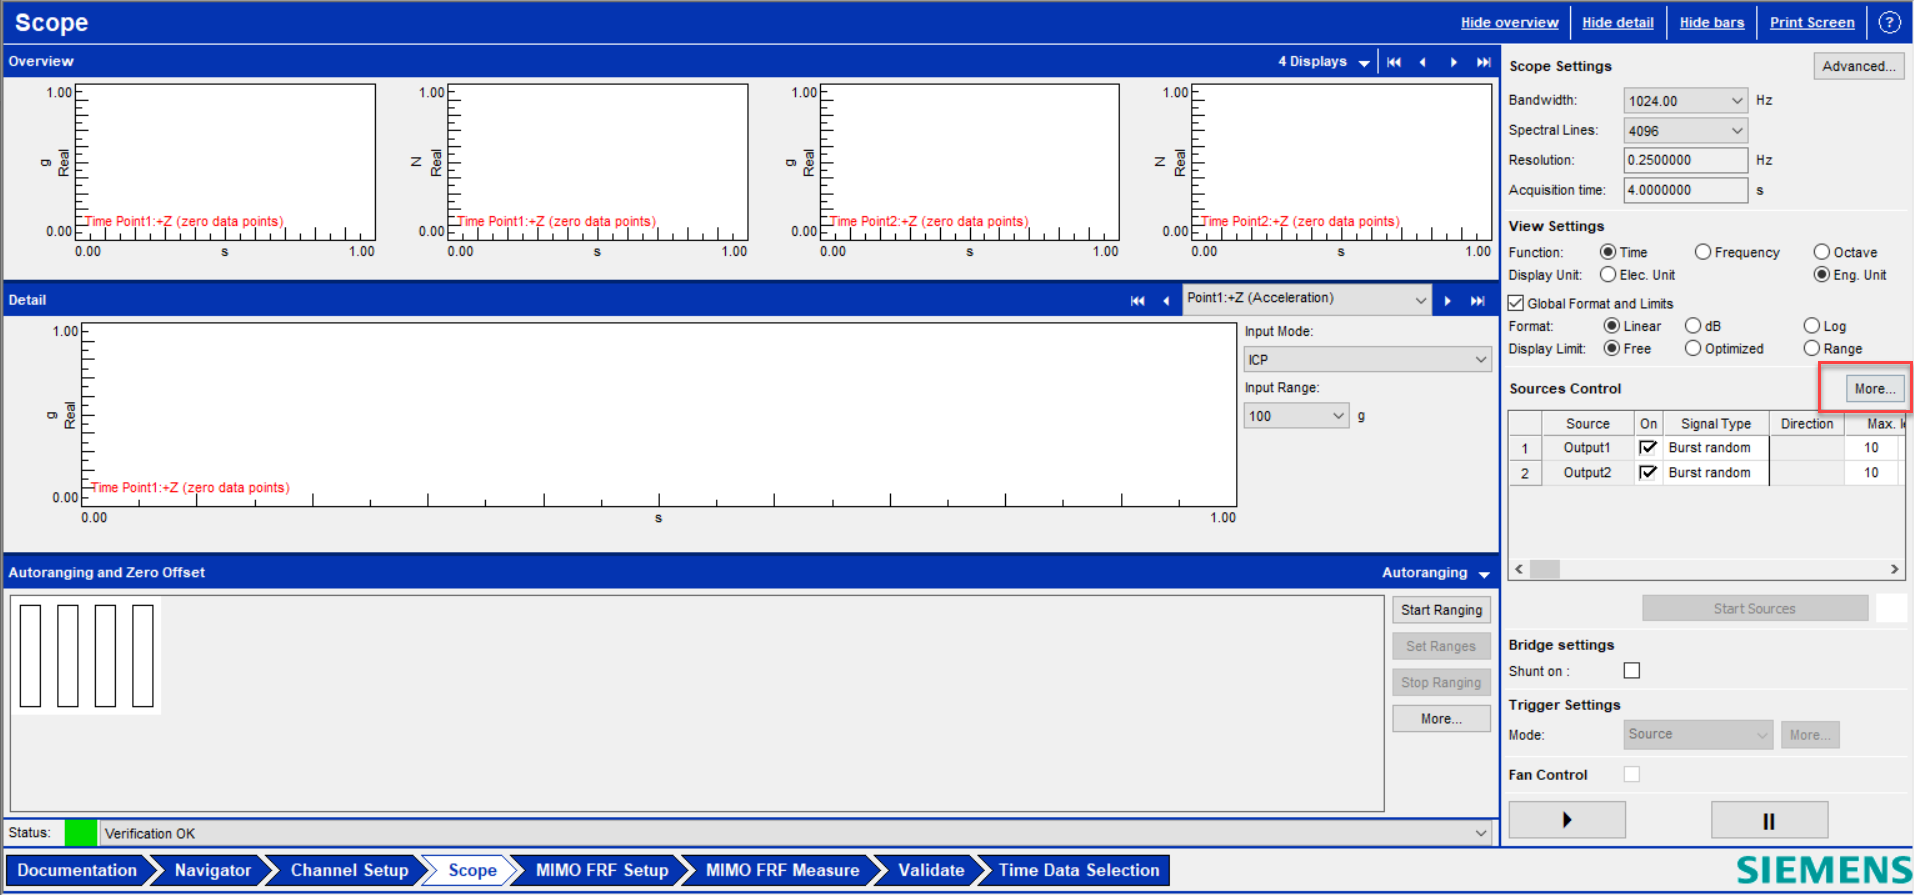Go to next display in Overview
This screenshot has height=895, width=1914.
pyautogui.click(x=1453, y=62)
